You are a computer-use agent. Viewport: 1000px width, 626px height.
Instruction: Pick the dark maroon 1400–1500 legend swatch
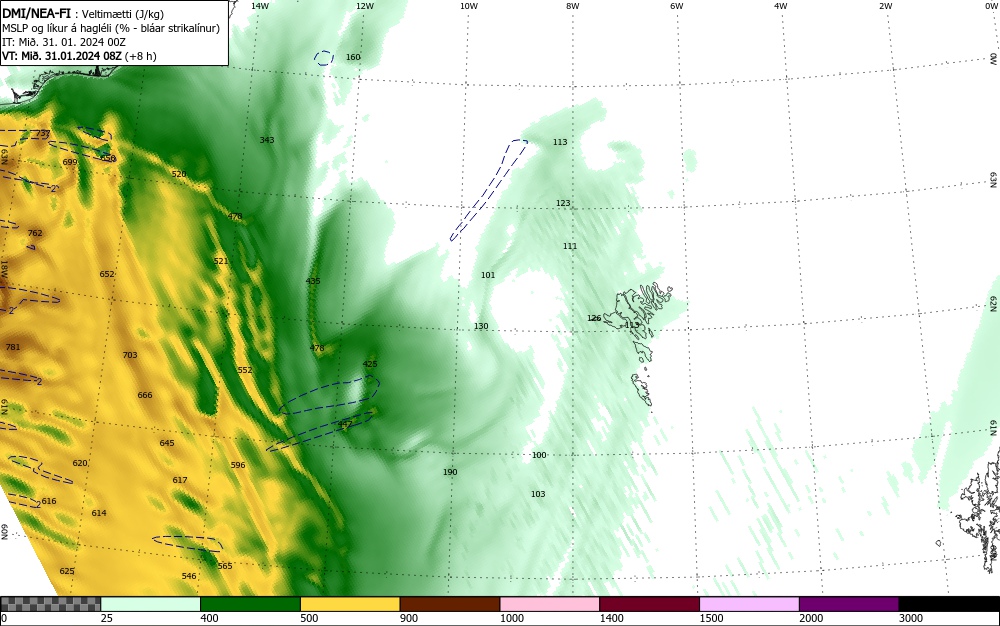(649, 604)
